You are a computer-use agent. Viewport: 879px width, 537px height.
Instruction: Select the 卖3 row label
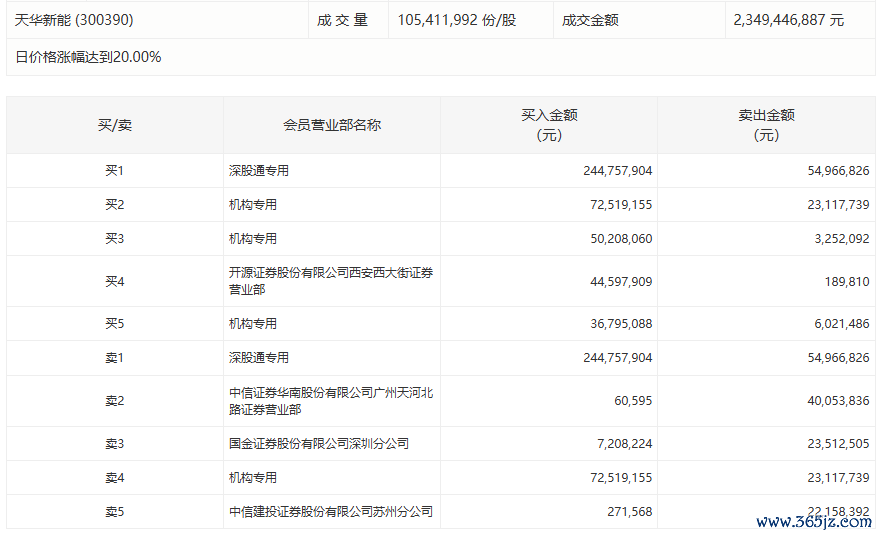pos(114,443)
